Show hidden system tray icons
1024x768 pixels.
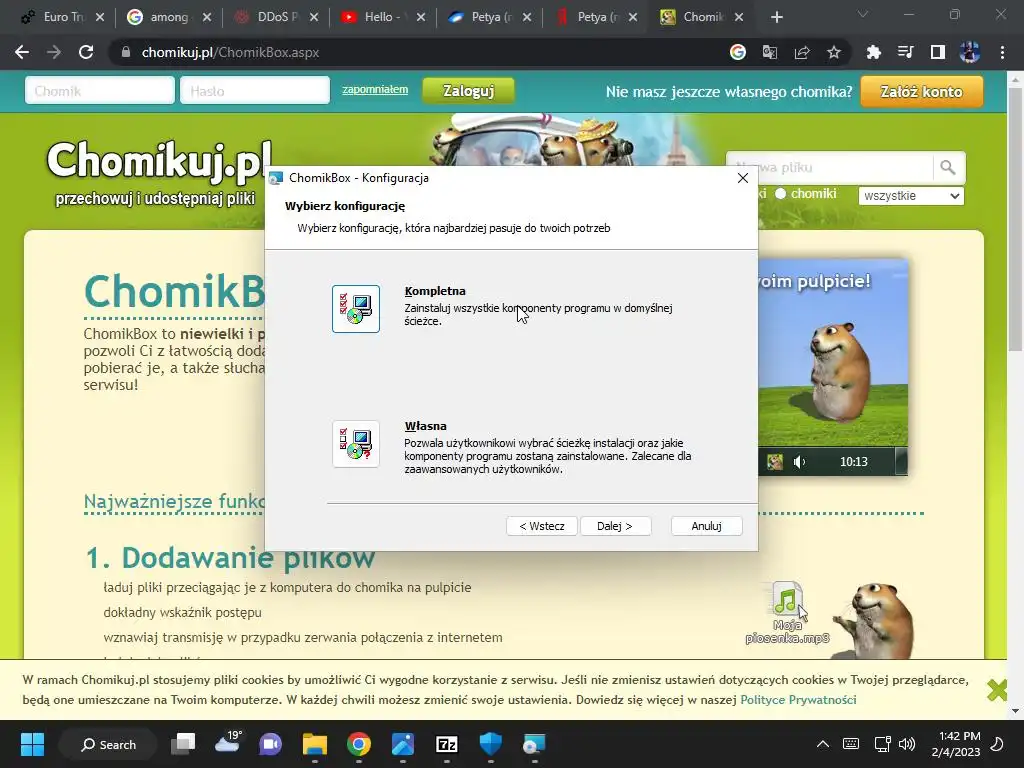(823, 744)
